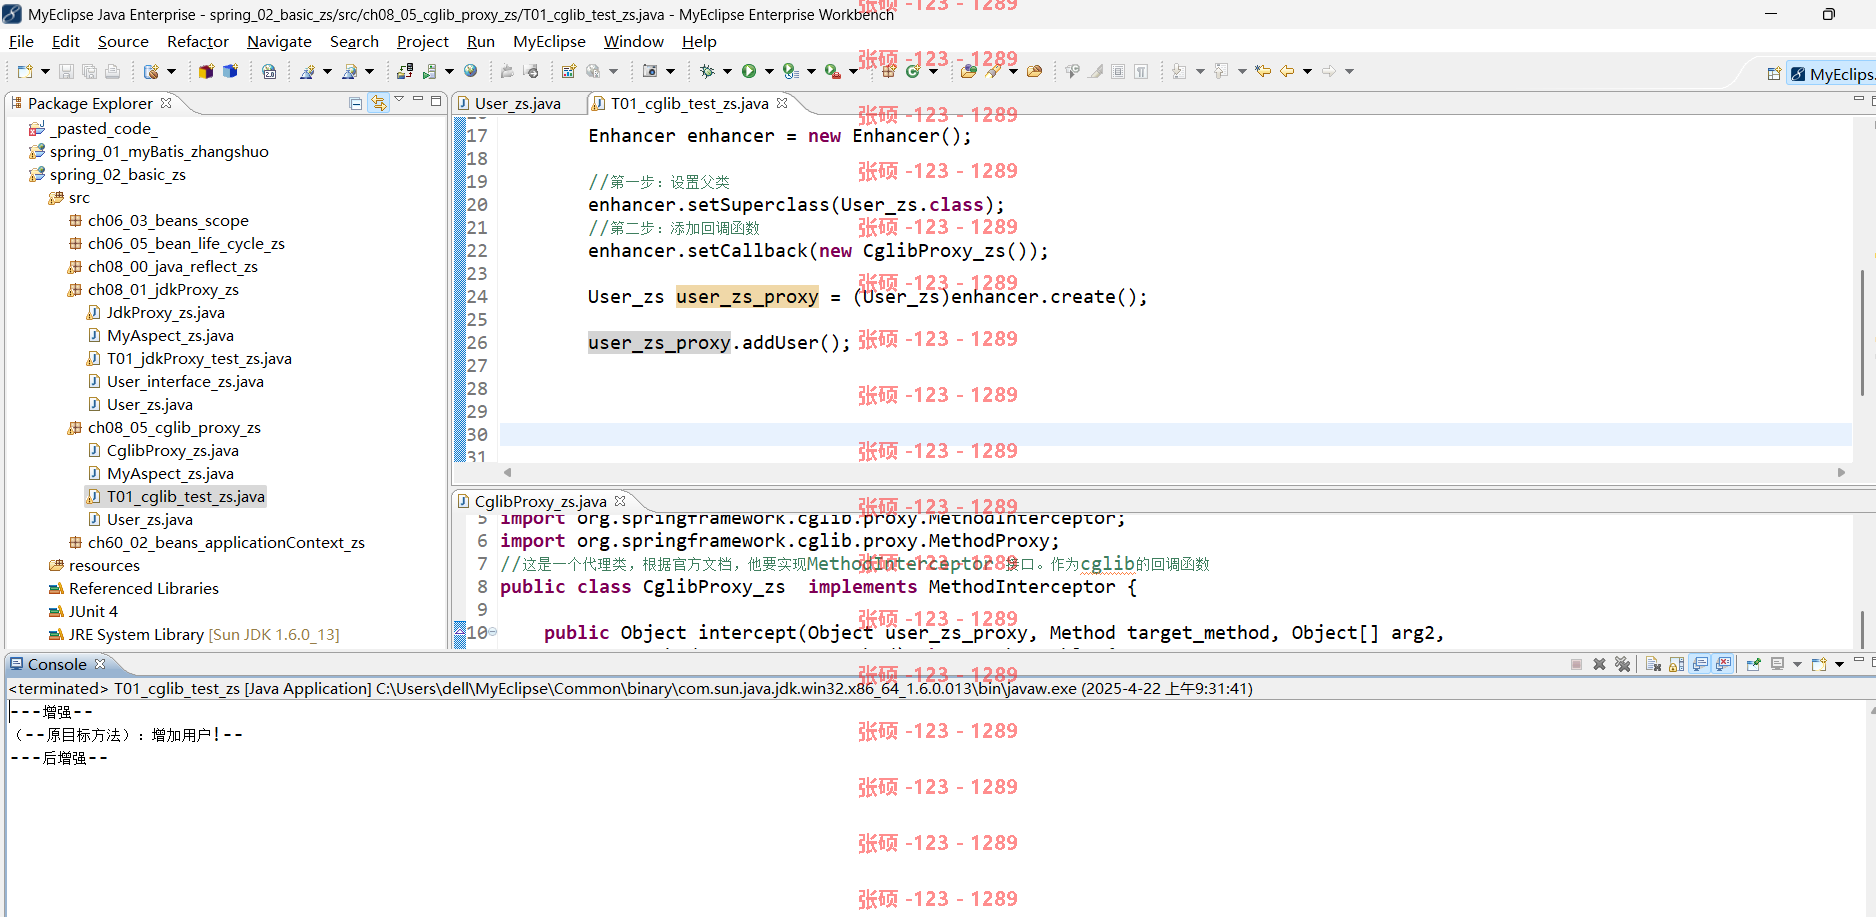Open the Run button dropdown arrow
This screenshot has height=917, width=1876.
pos(769,71)
